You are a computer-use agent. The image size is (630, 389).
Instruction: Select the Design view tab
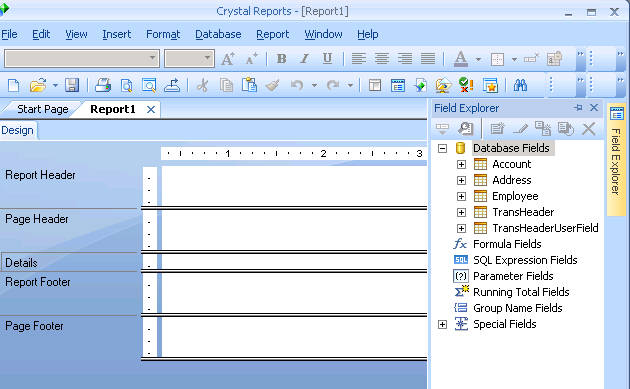[17, 130]
